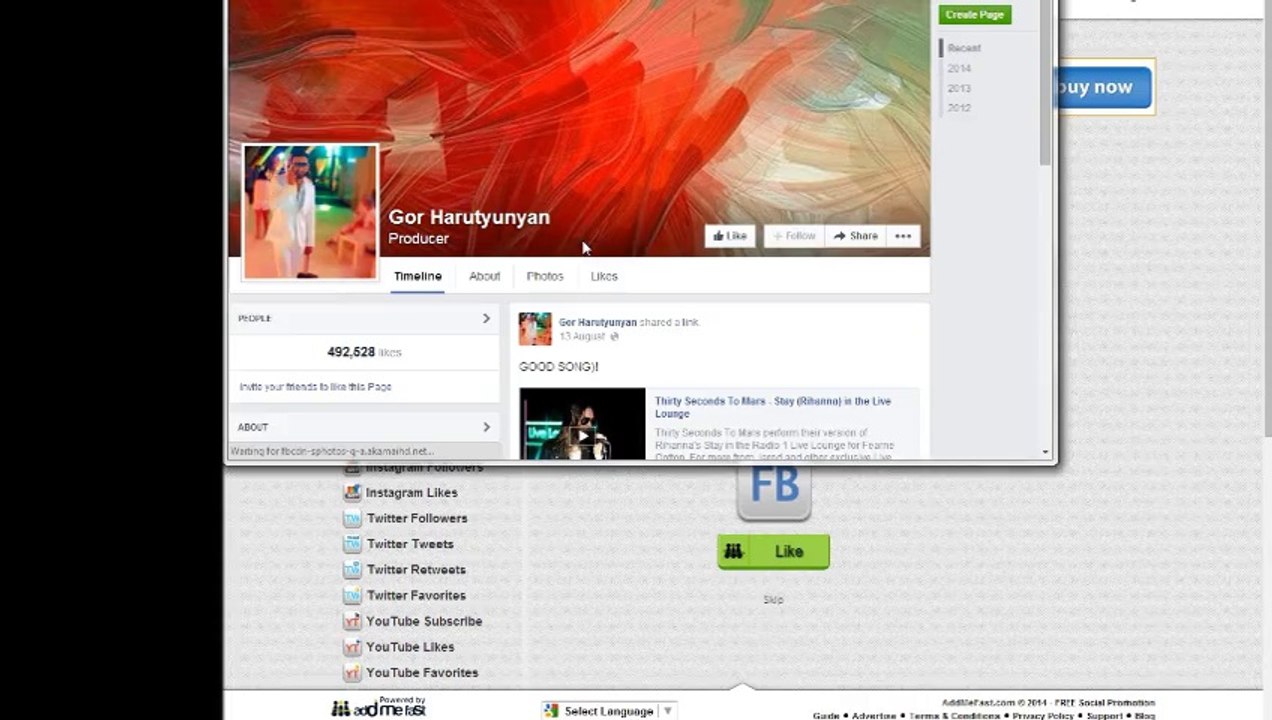
Task: Jump to 2013 in timeline navigator
Action: click(x=959, y=88)
